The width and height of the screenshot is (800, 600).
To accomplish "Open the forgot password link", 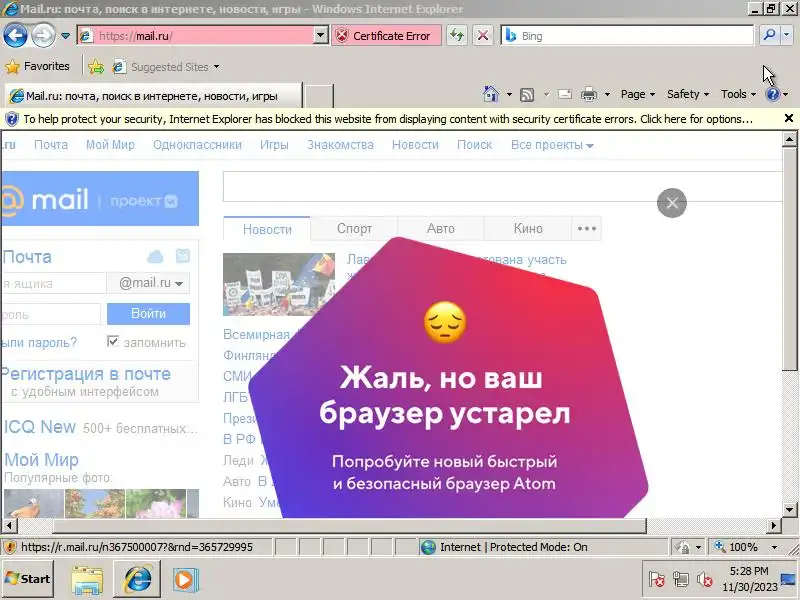I will (39, 342).
